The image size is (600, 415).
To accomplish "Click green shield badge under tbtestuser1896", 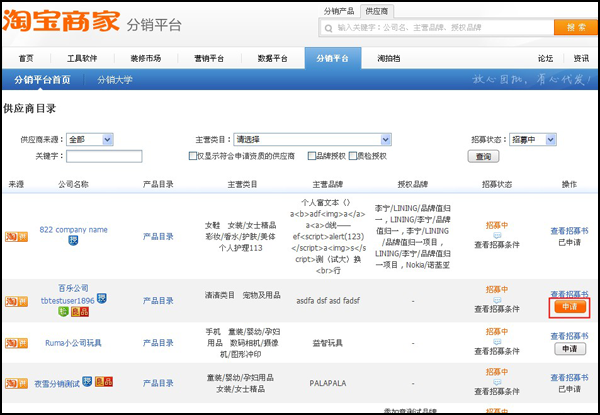I will 63,312.
